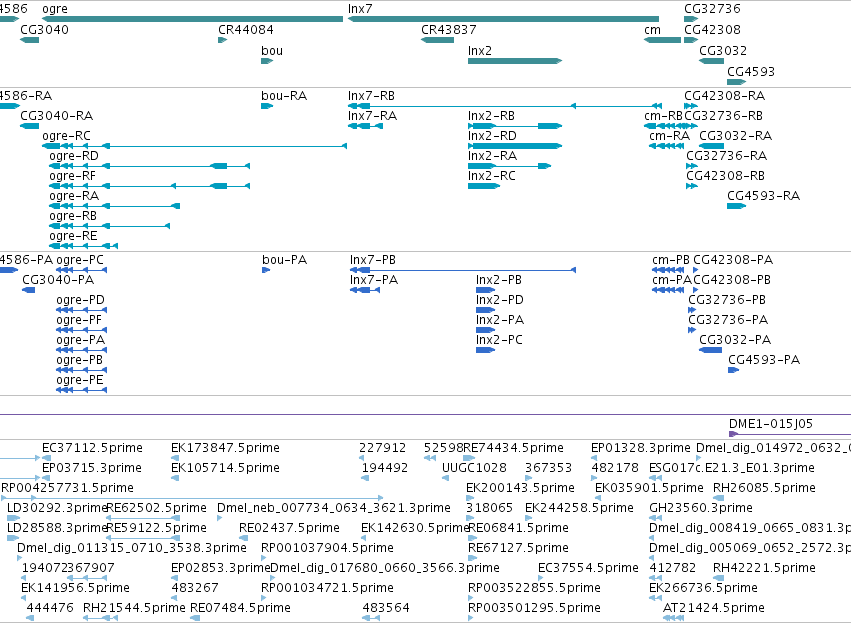Click the cm gene label
The width and height of the screenshot is (851, 623).
pos(652,30)
